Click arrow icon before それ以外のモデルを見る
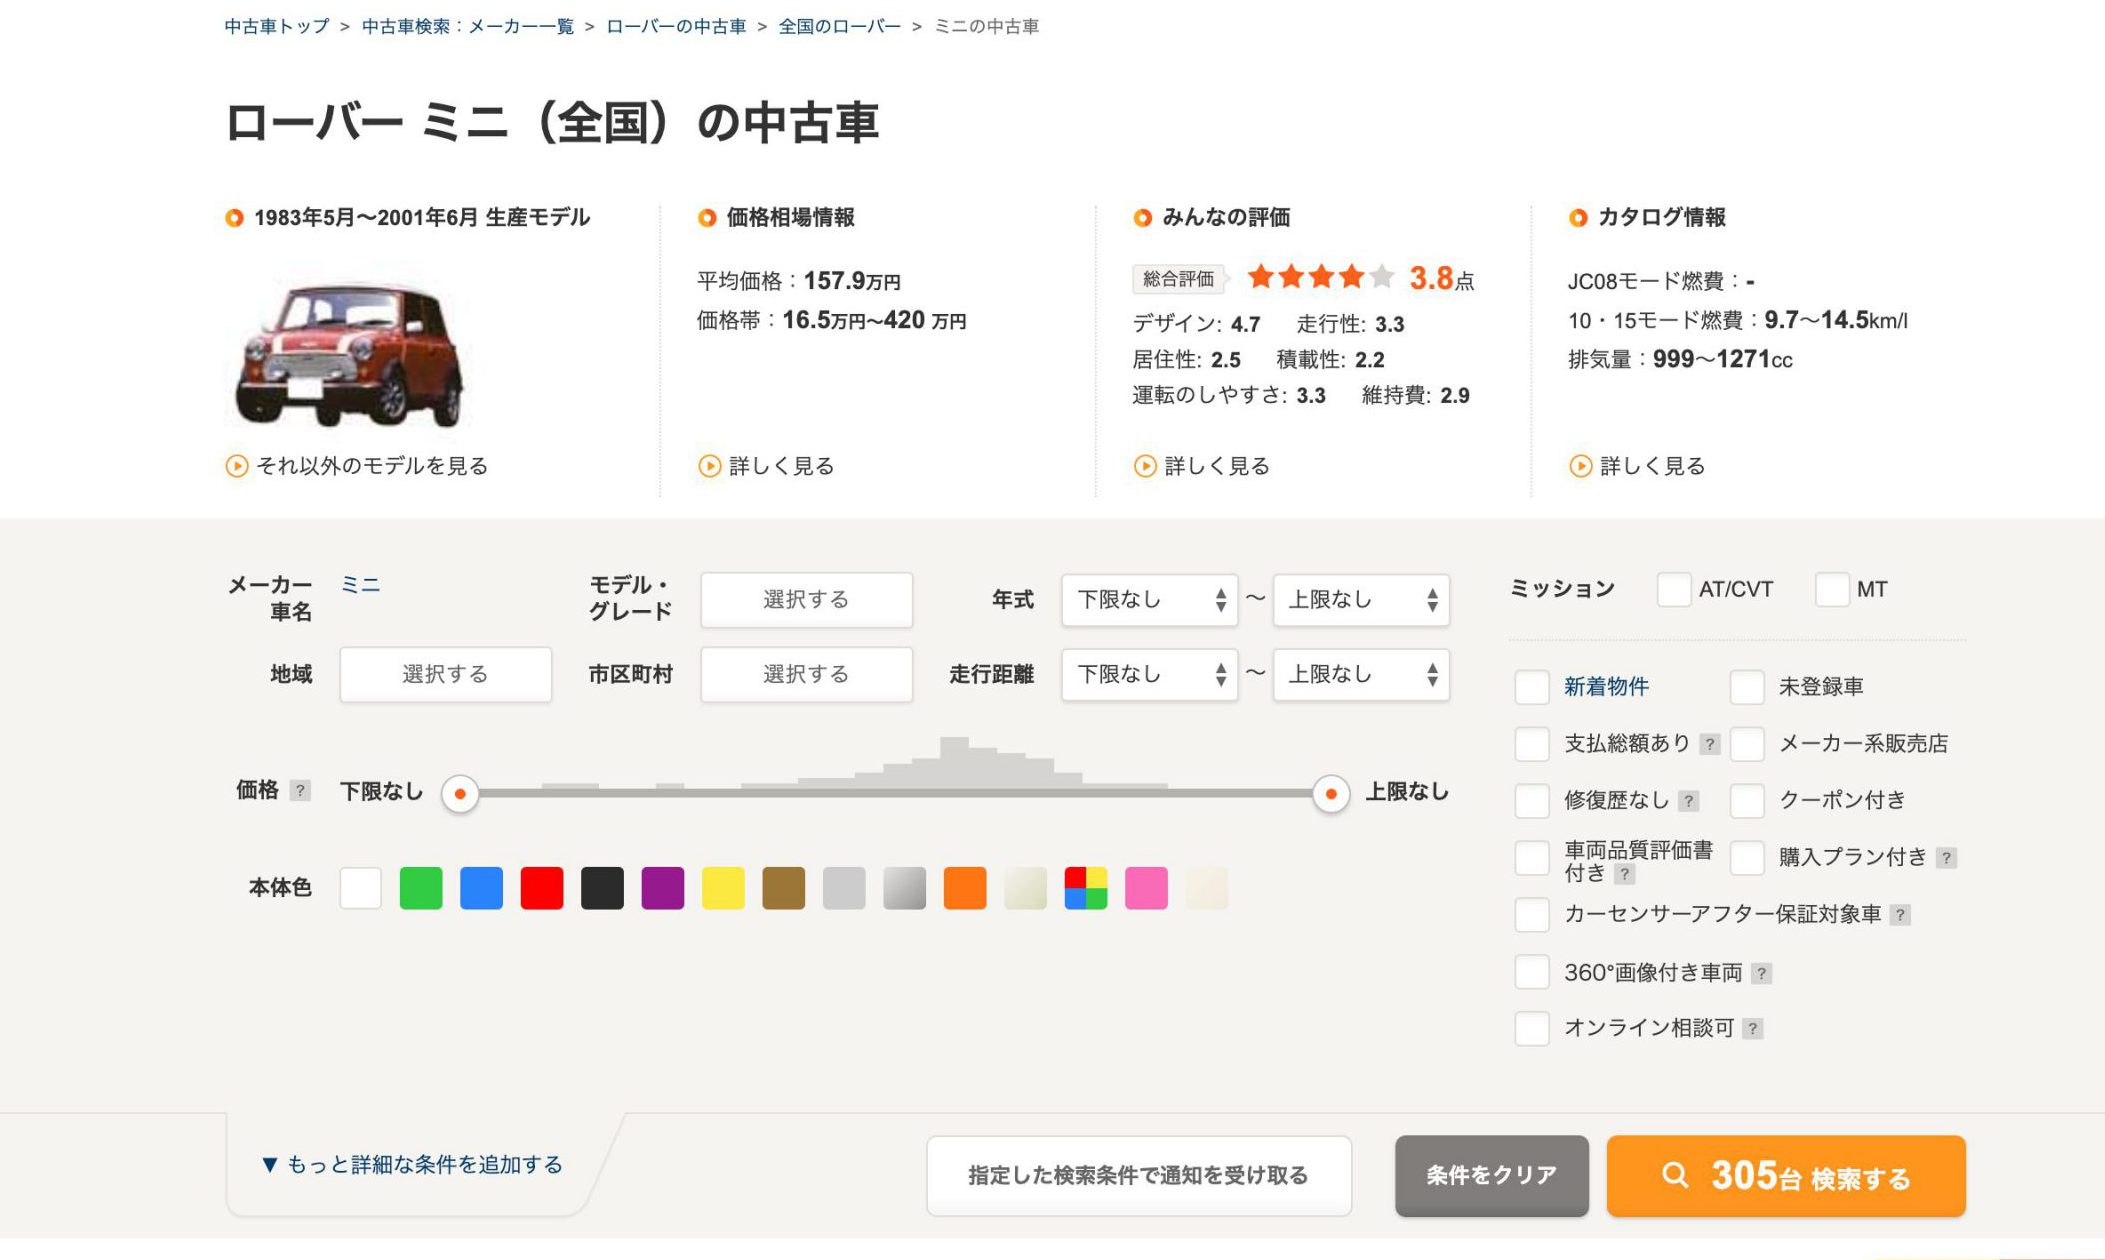Image resolution: width=2105 pixels, height=1260 pixels. pyautogui.click(x=237, y=466)
